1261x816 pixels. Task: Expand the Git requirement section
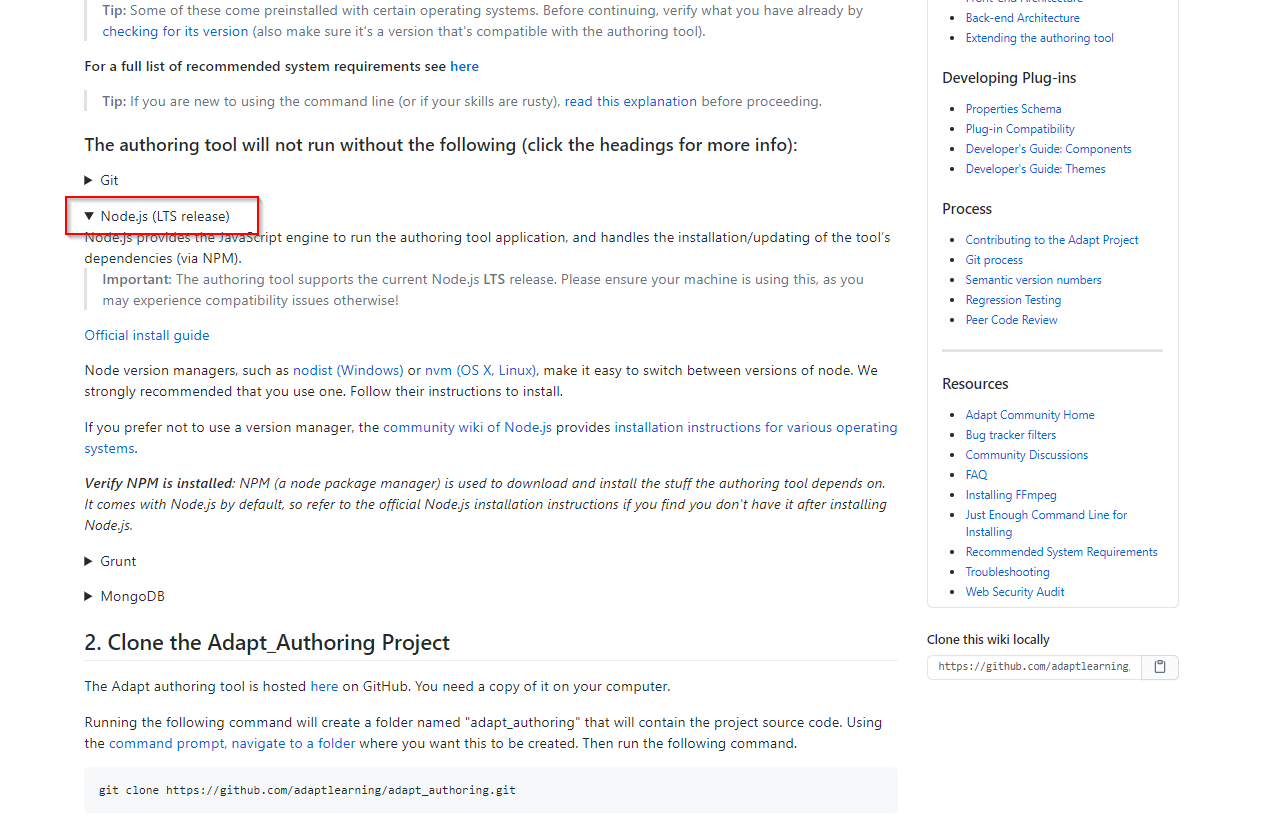[102, 180]
